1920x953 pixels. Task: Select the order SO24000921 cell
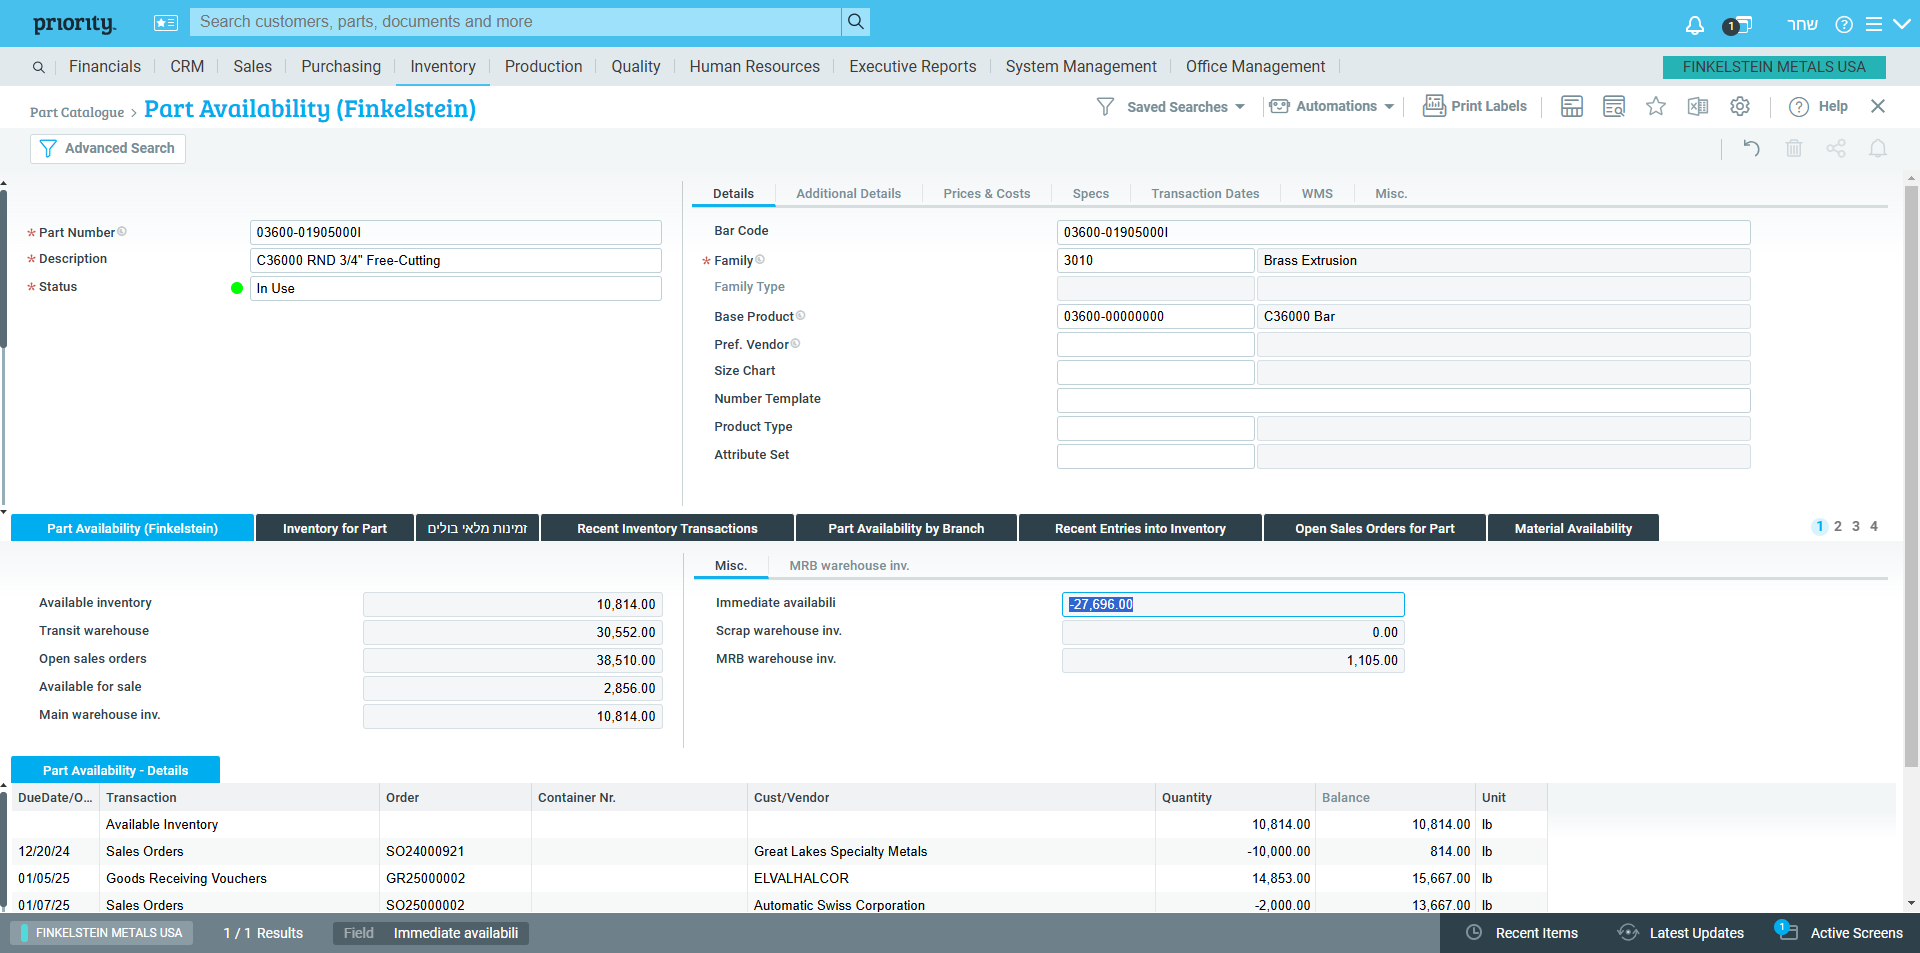pos(455,851)
